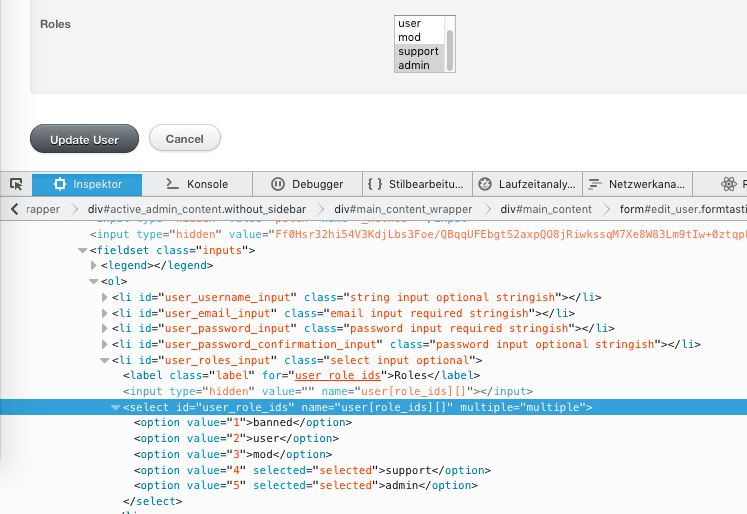747x514 pixels.
Task: Expand the user_password_input li node
Action: click(x=105, y=328)
